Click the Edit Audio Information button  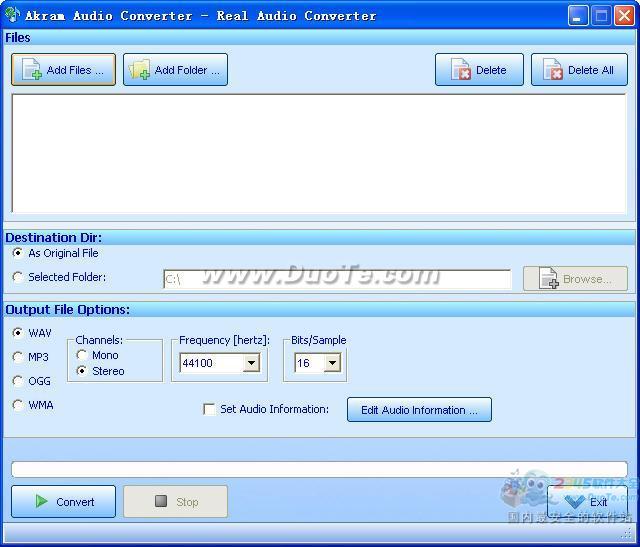[419, 409]
